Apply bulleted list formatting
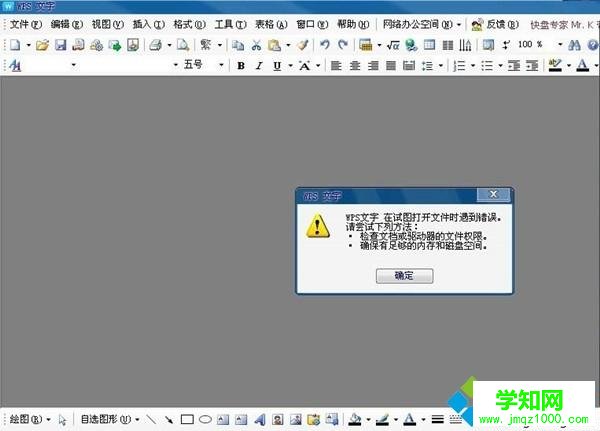Image resolution: width=600 pixels, height=431 pixels. 487,66
